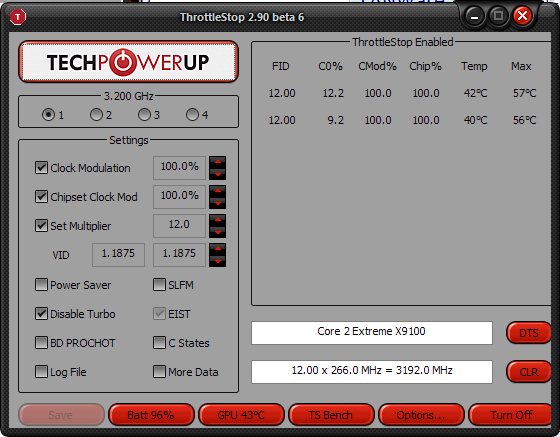Increase Clock Modulation with up arrow
Screen dimensions: 560x437
click(218, 162)
